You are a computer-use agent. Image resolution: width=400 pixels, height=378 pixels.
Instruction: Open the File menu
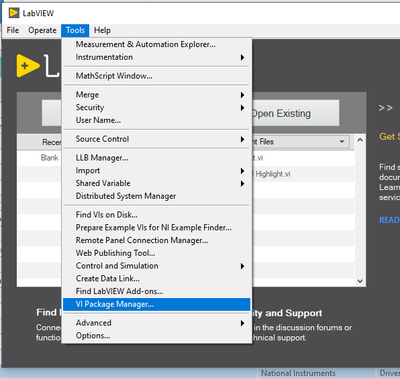[x=13, y=30]
